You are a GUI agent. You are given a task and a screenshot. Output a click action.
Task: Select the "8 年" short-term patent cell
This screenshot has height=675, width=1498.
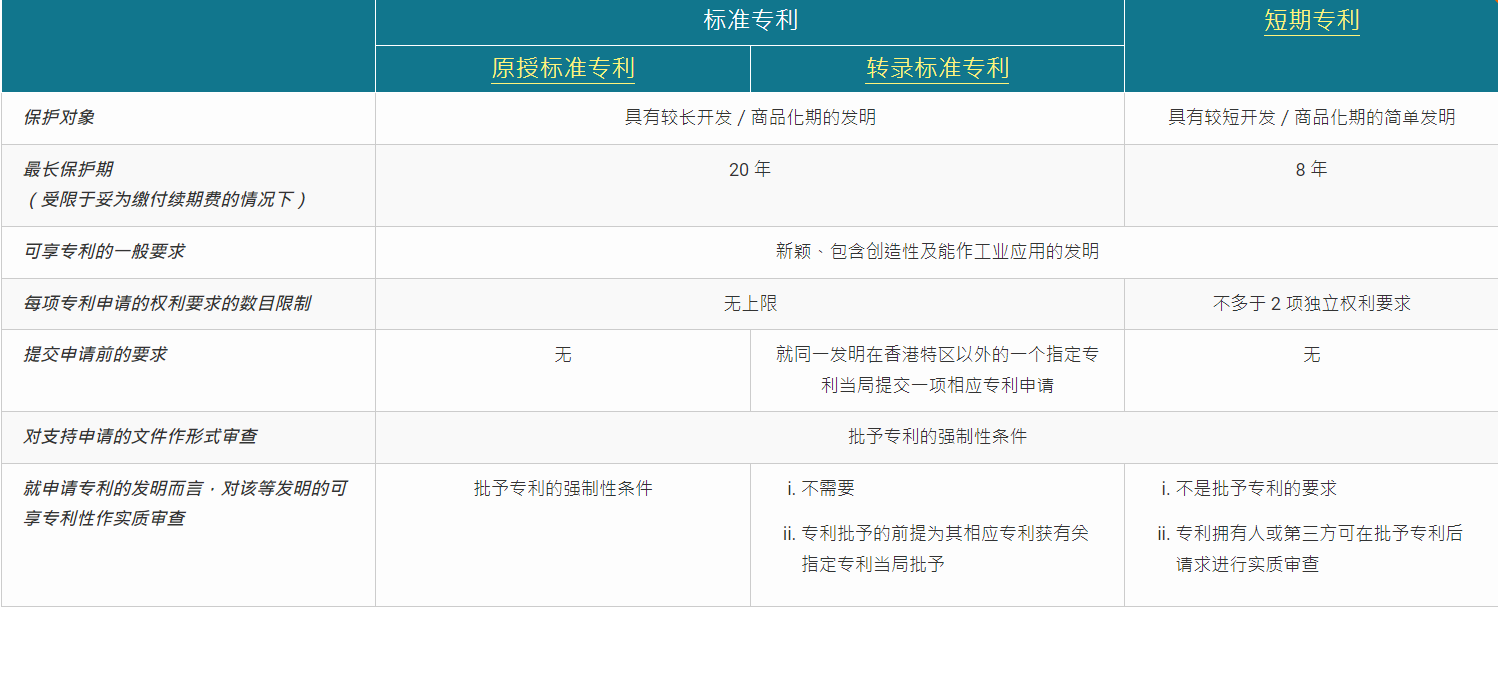(x=1311, y=169)
